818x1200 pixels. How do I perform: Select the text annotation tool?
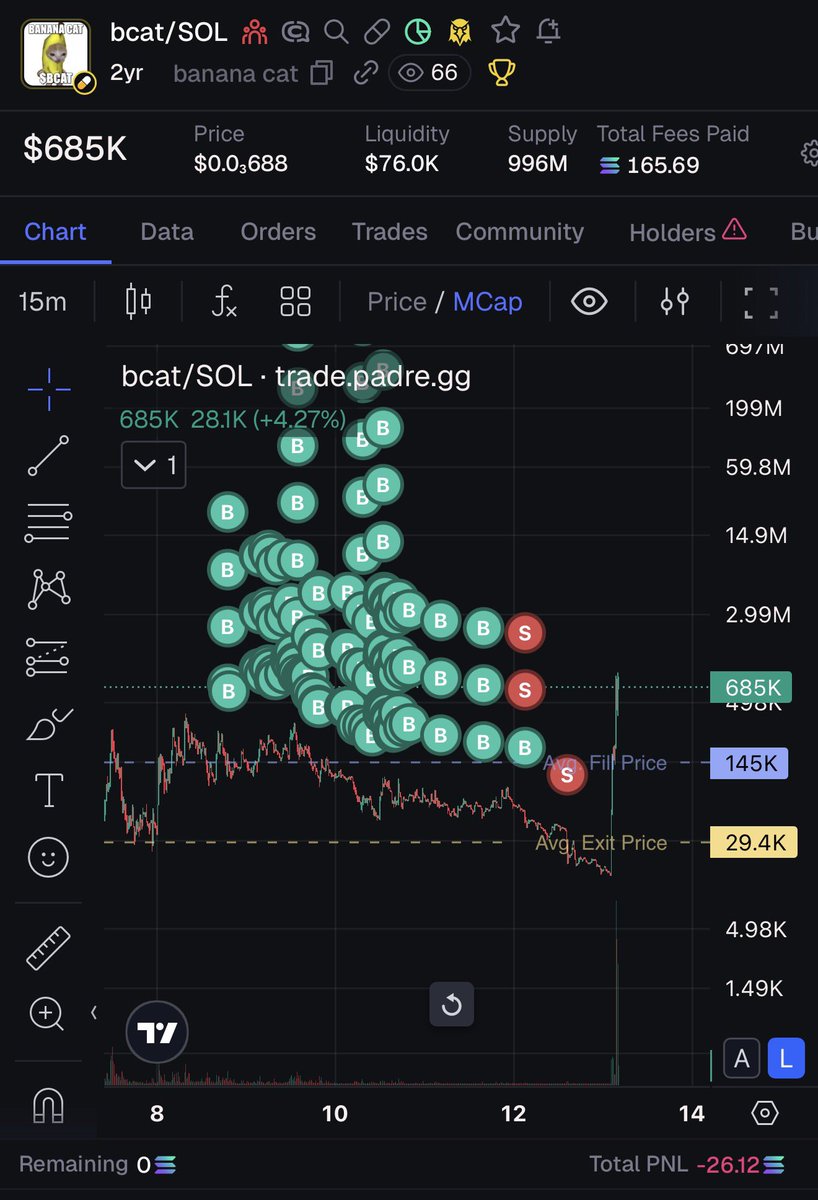(49, 790)
